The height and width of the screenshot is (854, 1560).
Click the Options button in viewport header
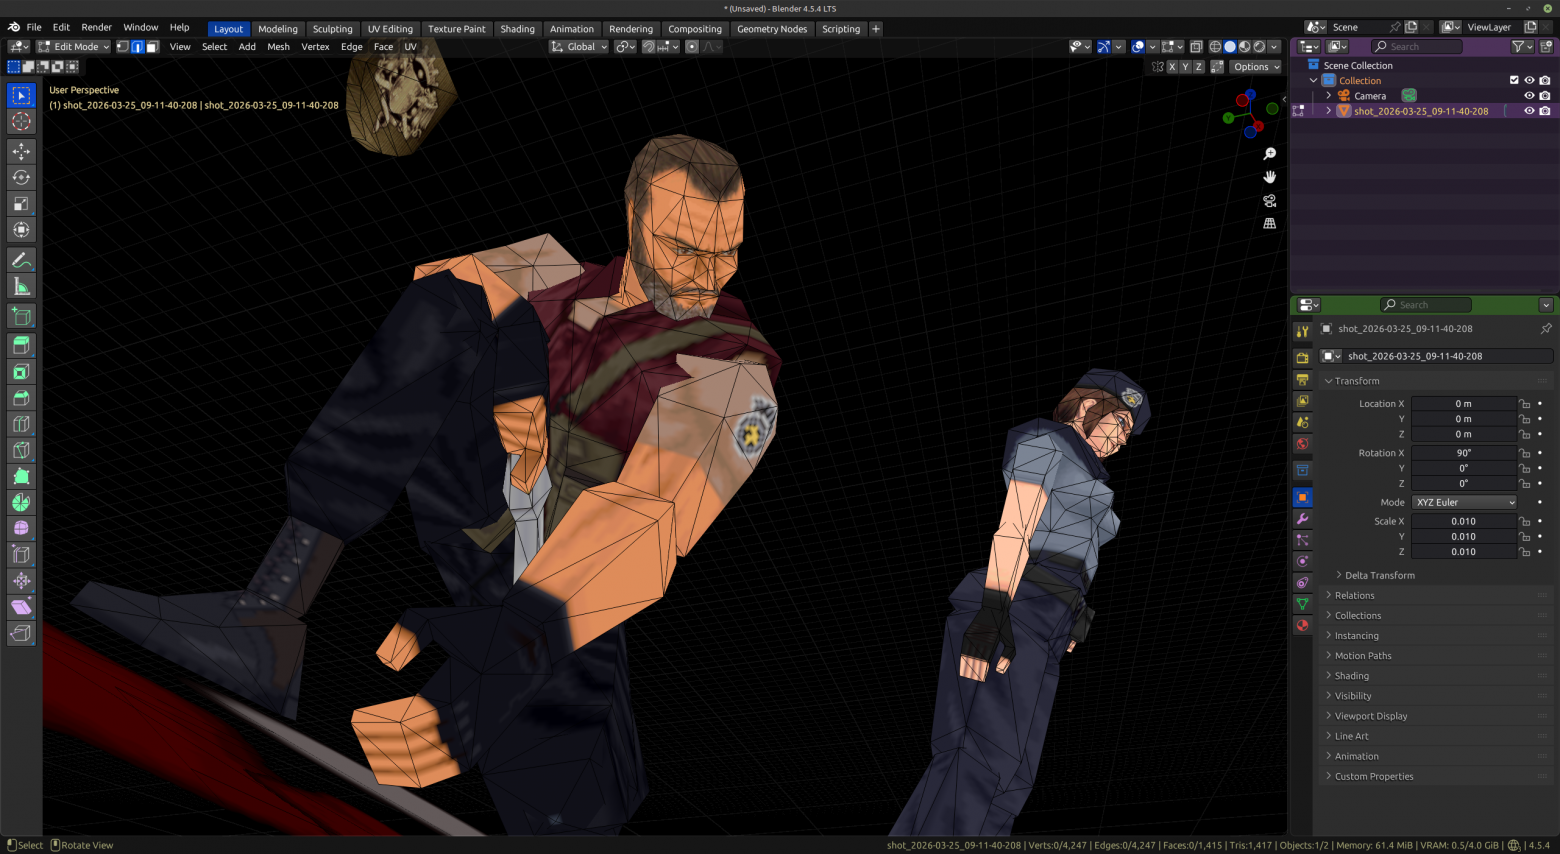[x=1255, y=67]
